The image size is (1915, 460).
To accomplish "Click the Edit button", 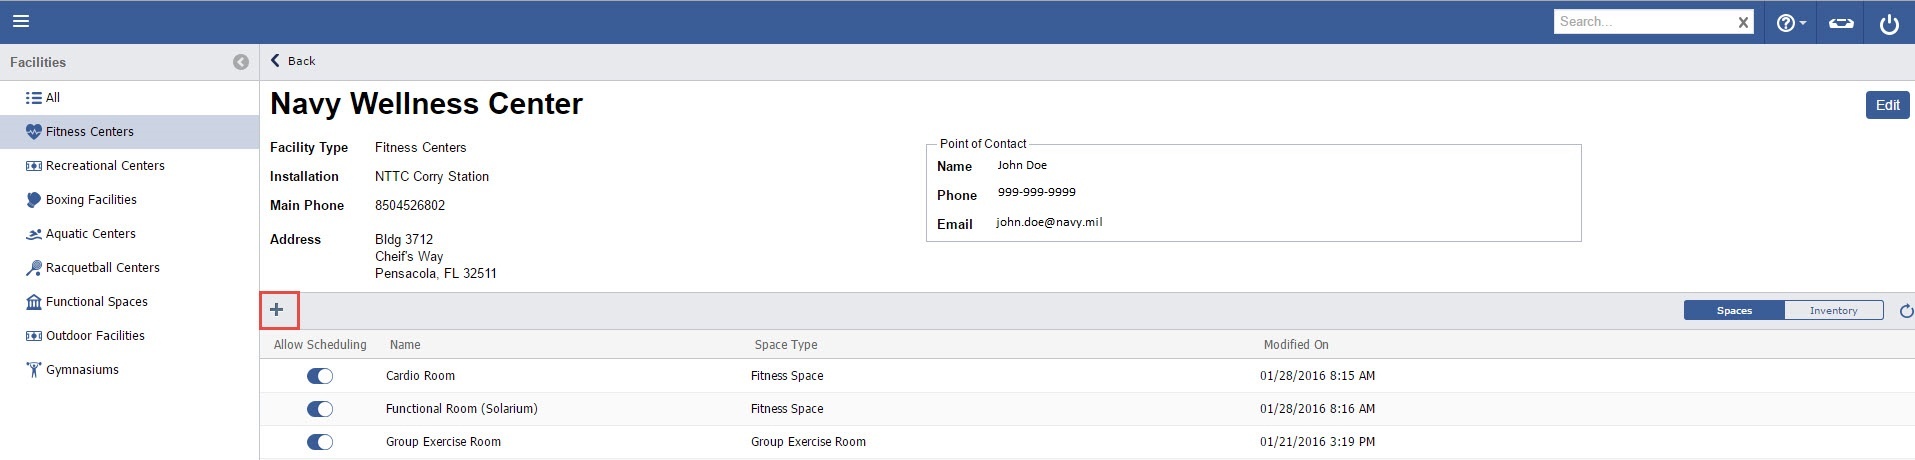I will [x=1887, y=105].
